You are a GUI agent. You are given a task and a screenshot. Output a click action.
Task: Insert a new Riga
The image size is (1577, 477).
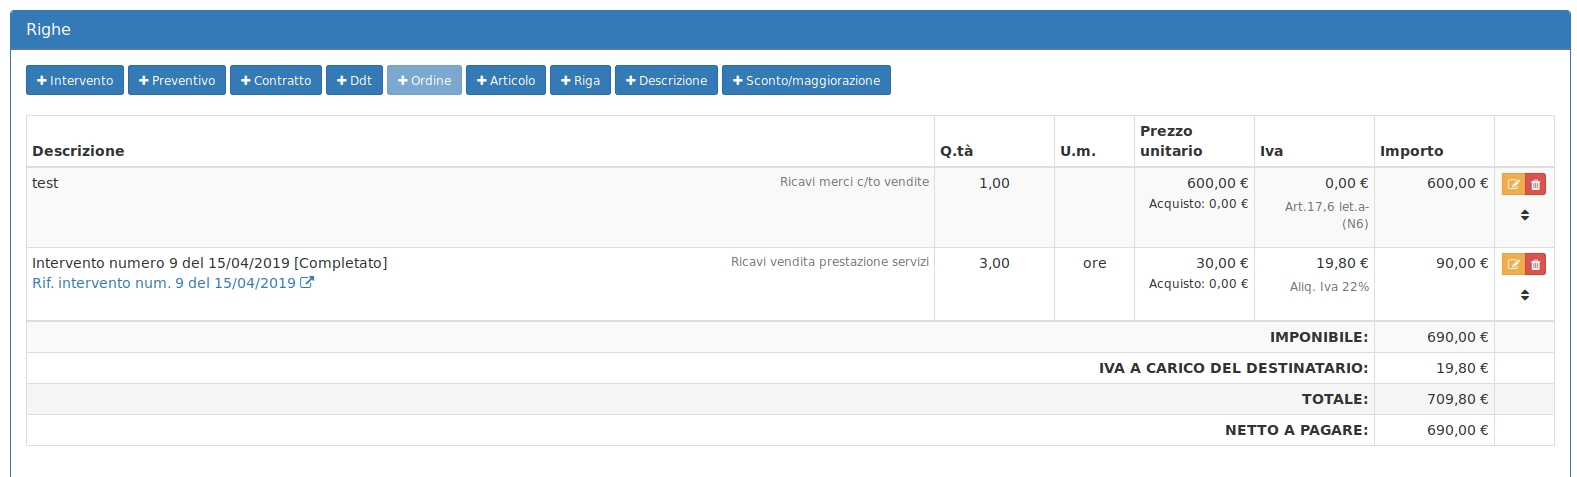(580, 81)
